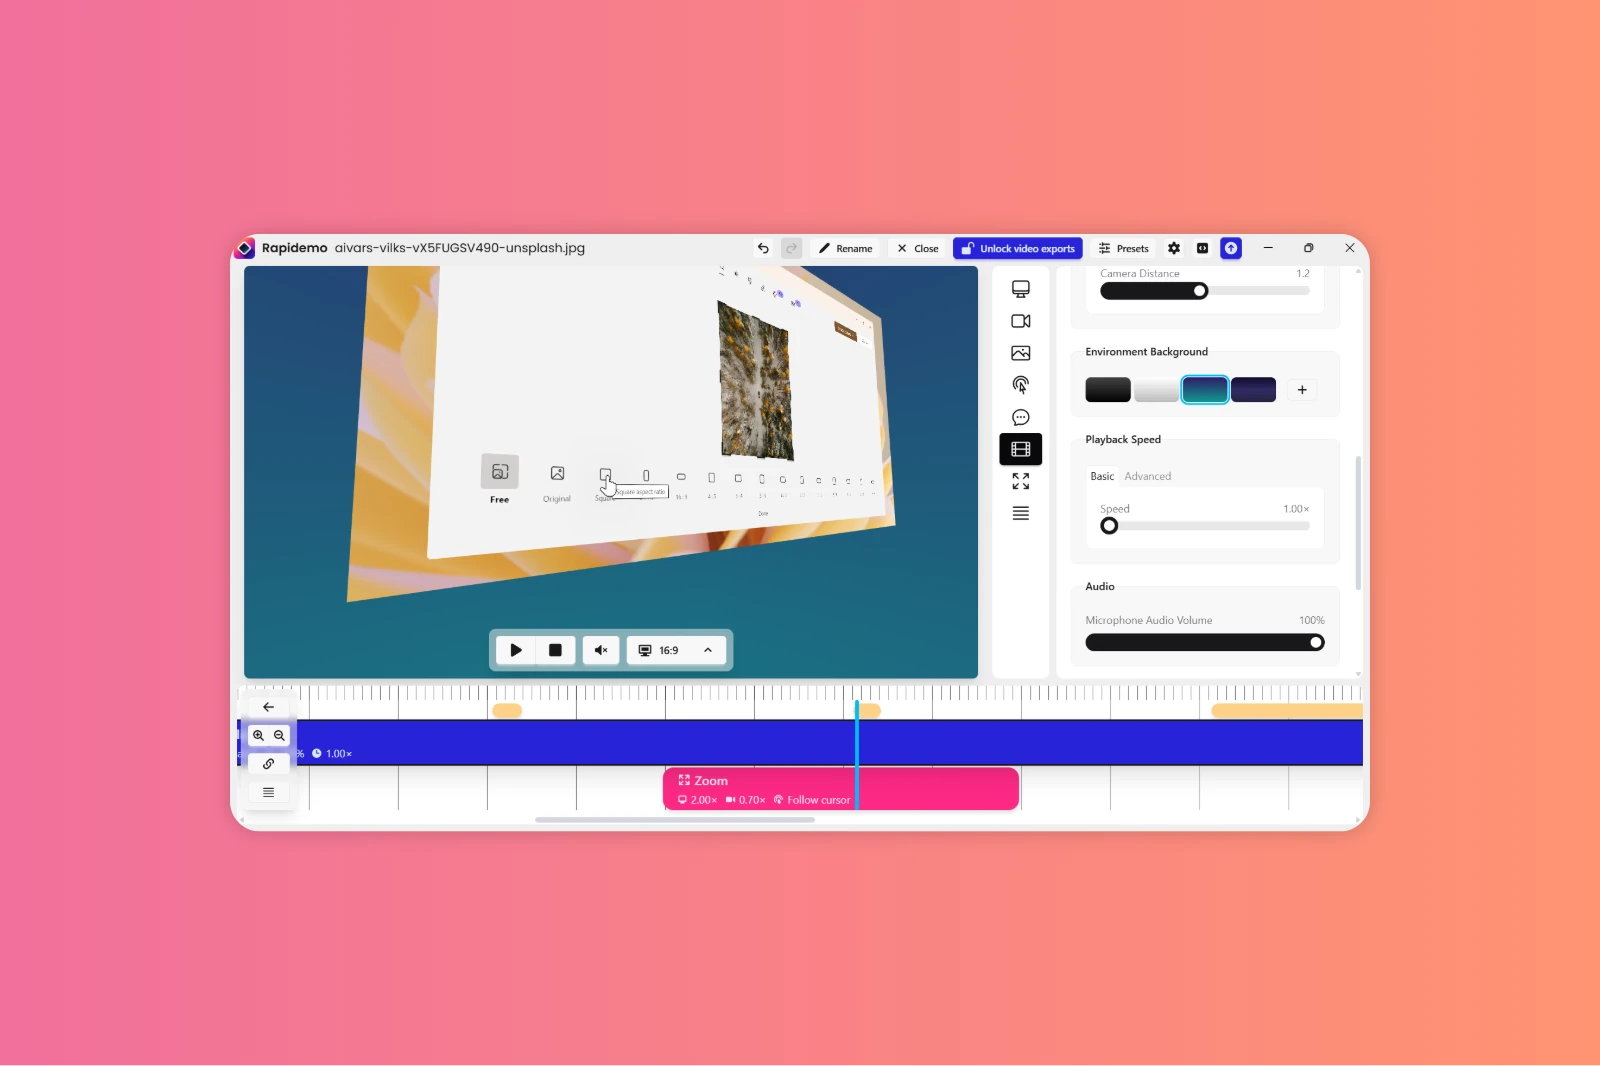Open the Presets menu

[x=1124, y=249]
